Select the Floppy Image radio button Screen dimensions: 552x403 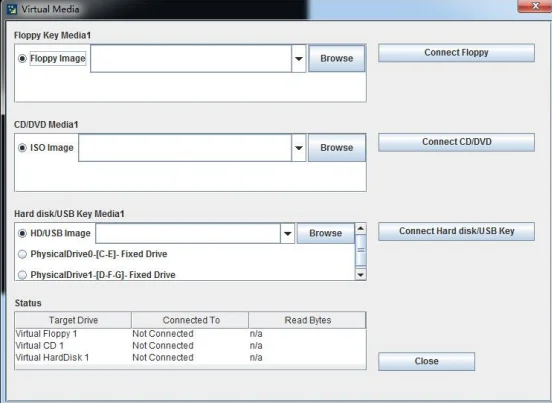(x=22, y=58)
